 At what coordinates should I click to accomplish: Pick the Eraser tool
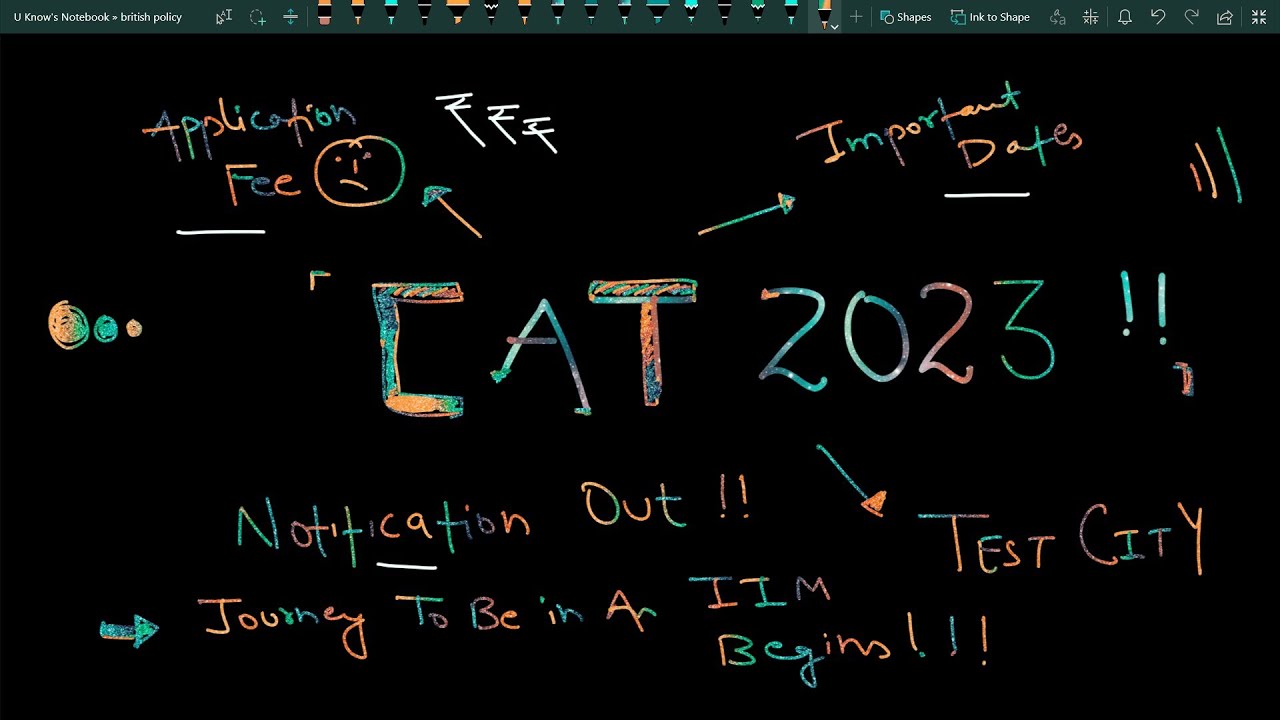click(x=324, y=13)
